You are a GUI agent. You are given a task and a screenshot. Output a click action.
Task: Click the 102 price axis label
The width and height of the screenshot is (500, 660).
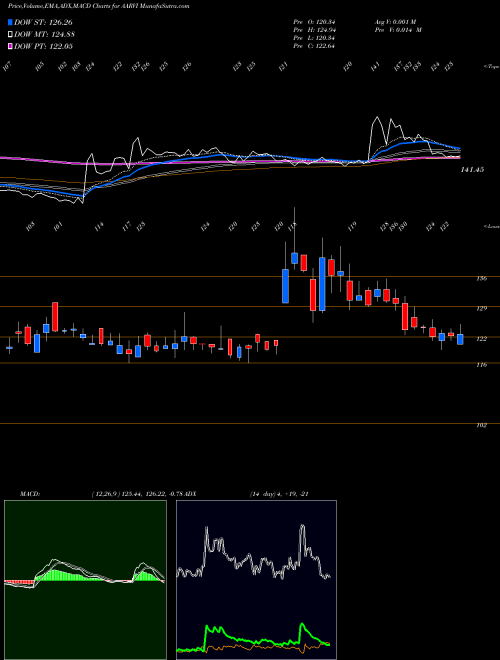pyautogui.click(x=482, y=426)
